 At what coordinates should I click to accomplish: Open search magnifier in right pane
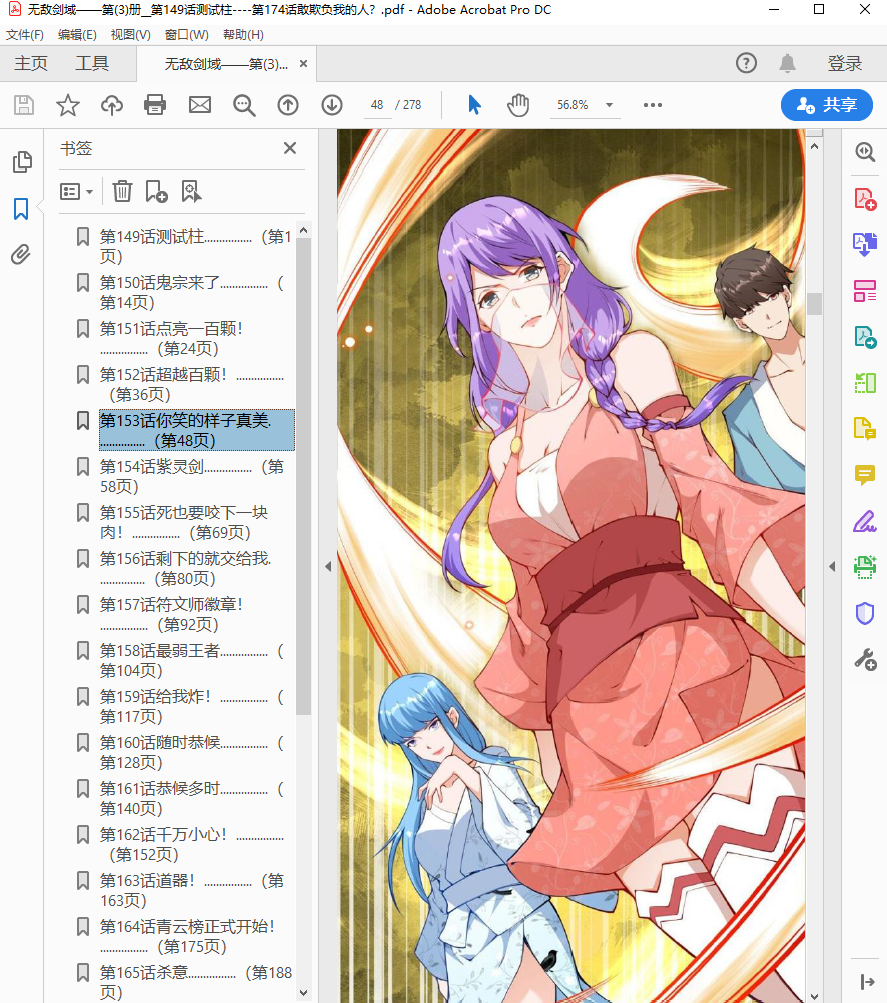point(865,152)
